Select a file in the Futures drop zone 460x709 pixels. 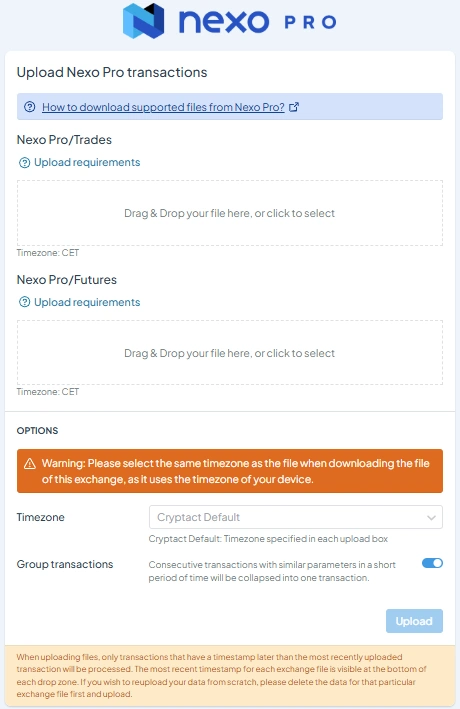point(230,353)
